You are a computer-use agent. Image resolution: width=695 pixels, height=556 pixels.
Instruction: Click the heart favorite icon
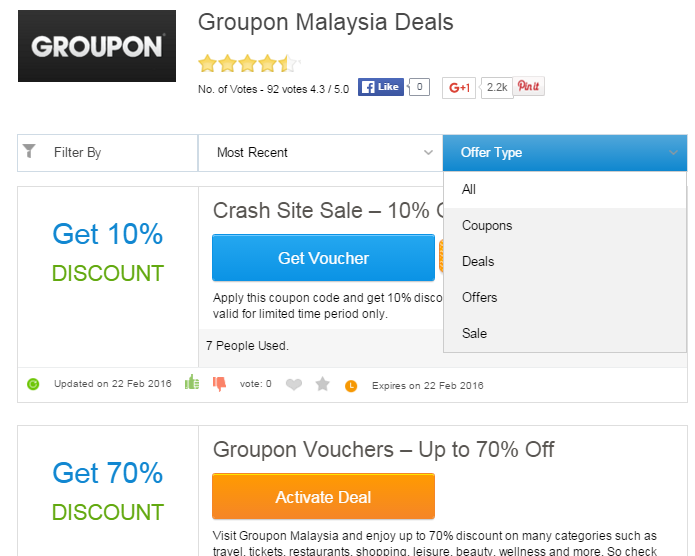pos(294,384)
